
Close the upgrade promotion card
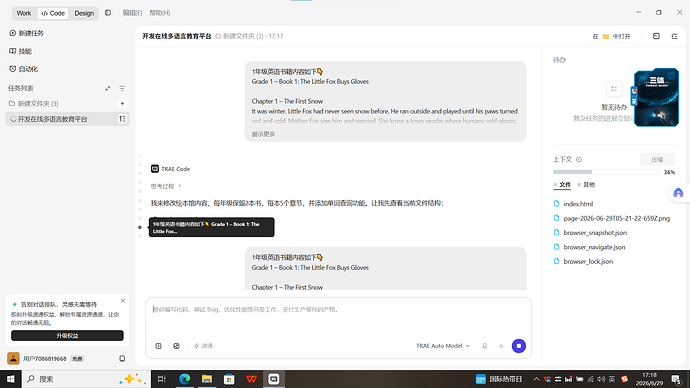point(123,301)
